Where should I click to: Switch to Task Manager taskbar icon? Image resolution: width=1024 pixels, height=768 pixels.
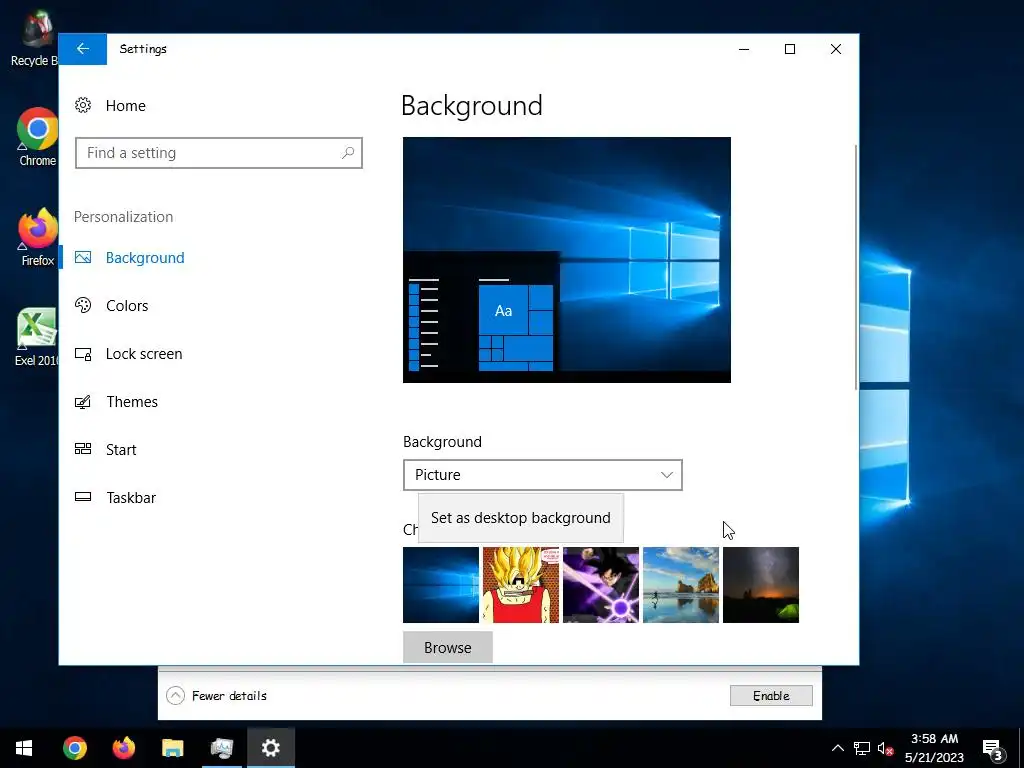pyautogui.click(x=222, y=748)
